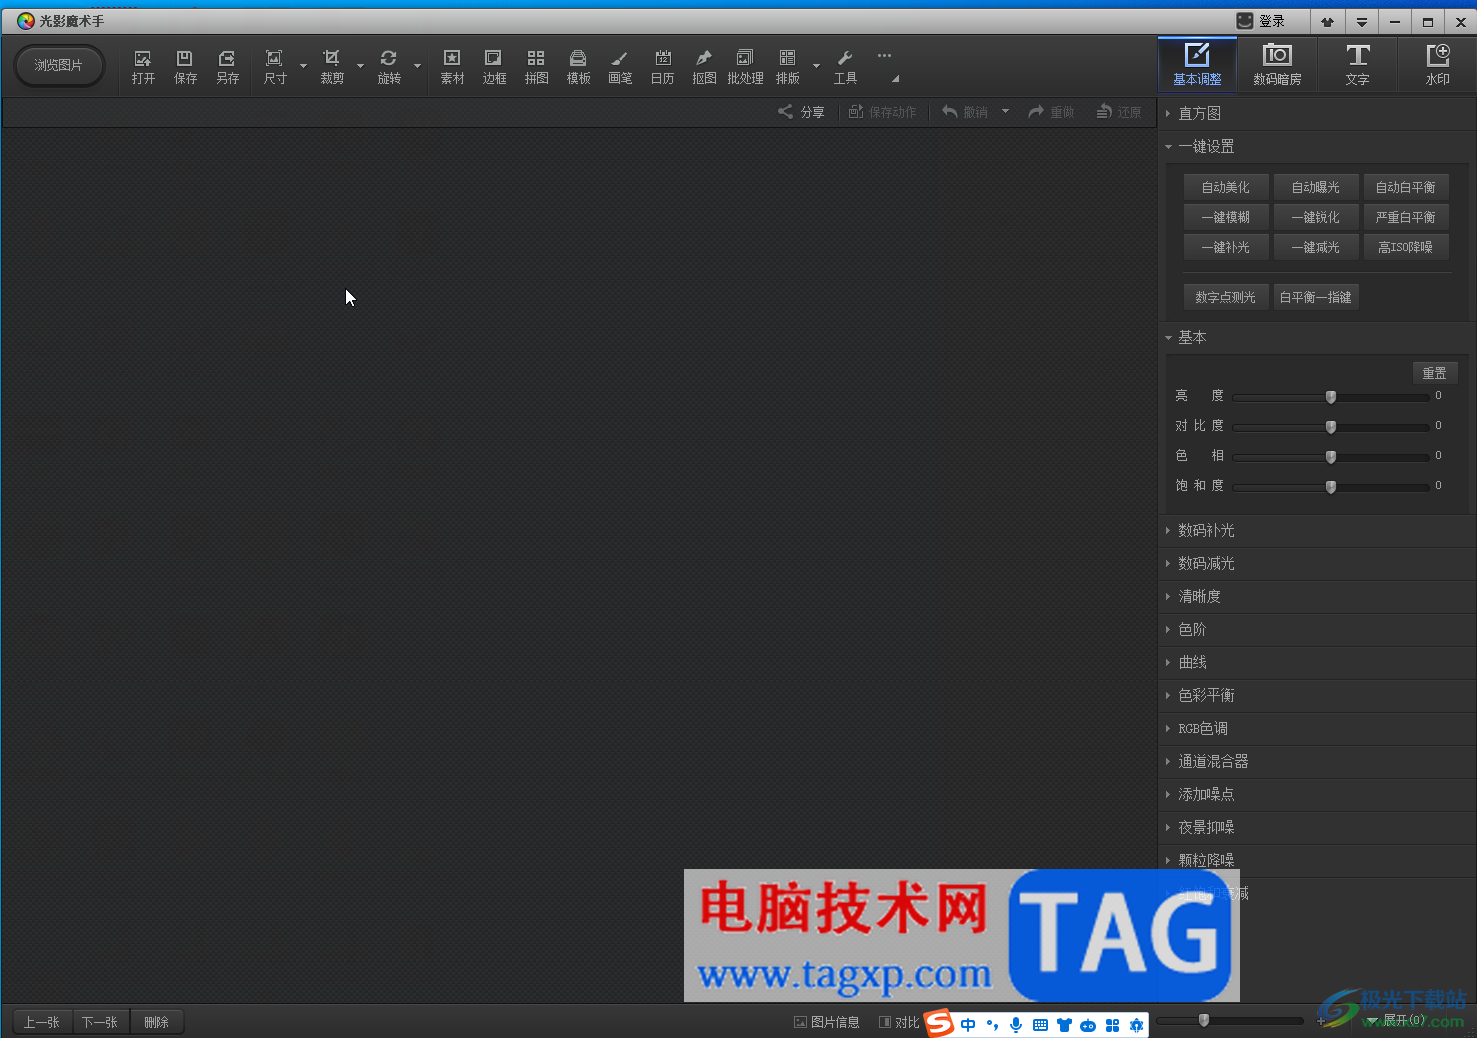Open an image with 打开 icon
This screenshot has width=1477, height=1038.
click(143, 66)
